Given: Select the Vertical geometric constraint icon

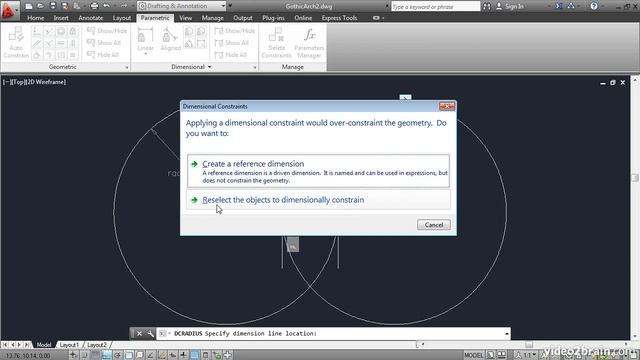Looking at the screenshot, I should click(73, 43).
